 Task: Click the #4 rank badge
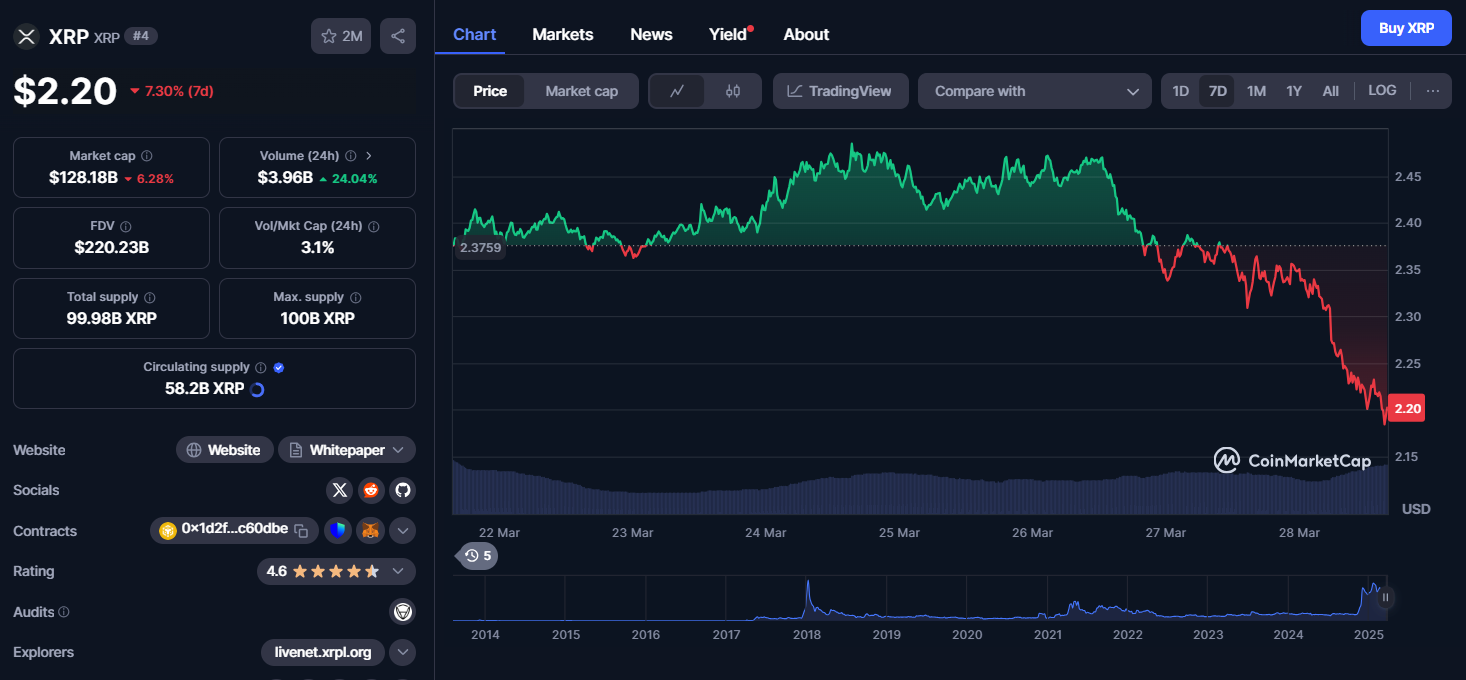(x=141, y=37)
